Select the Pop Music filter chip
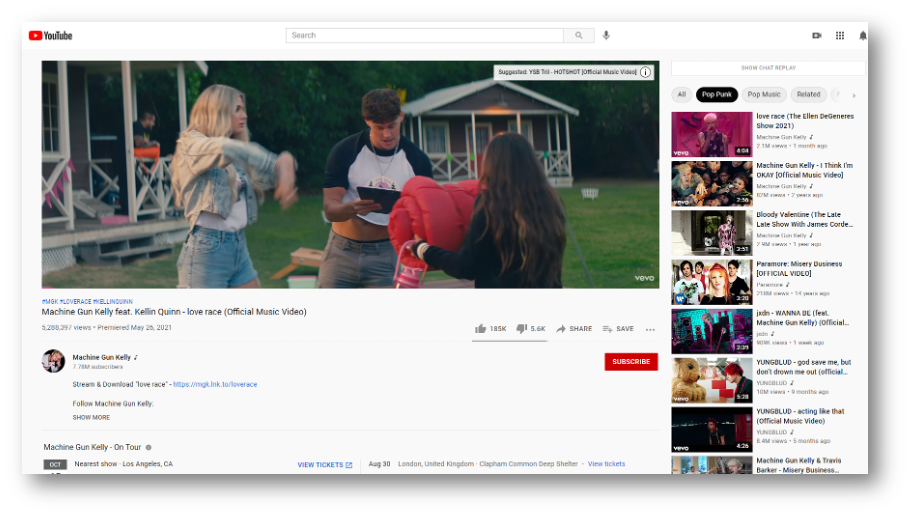 click(764, 95)
